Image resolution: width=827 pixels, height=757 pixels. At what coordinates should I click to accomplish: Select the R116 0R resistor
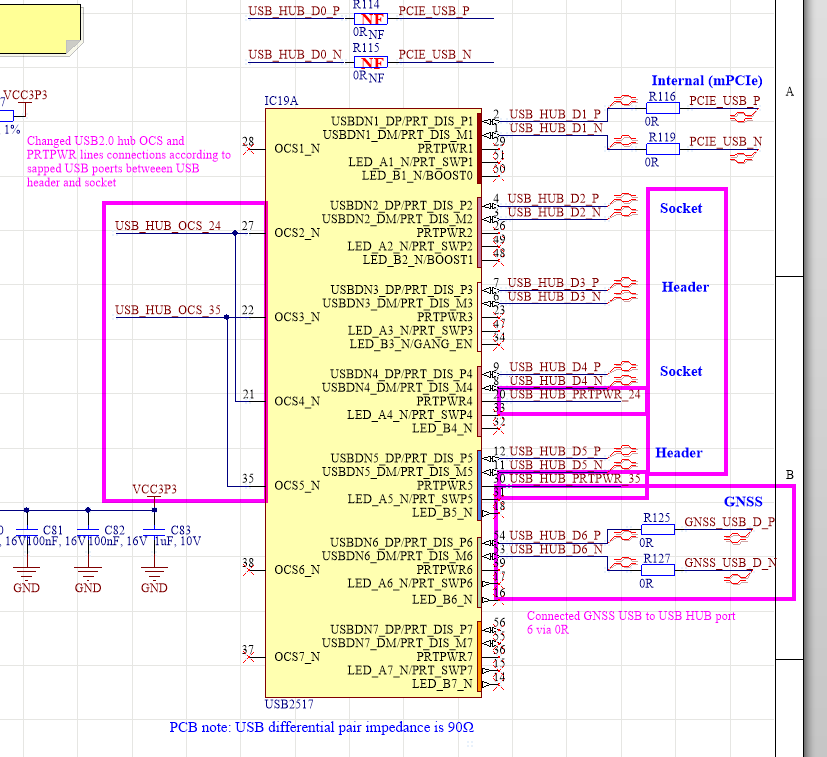660,109
